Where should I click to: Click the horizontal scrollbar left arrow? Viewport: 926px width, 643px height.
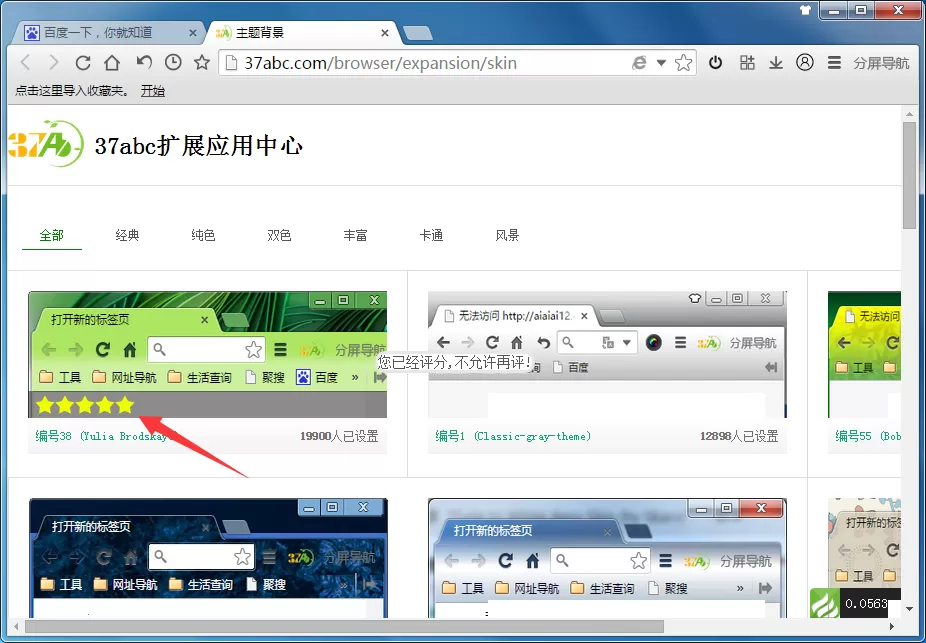tap(16, 626)
